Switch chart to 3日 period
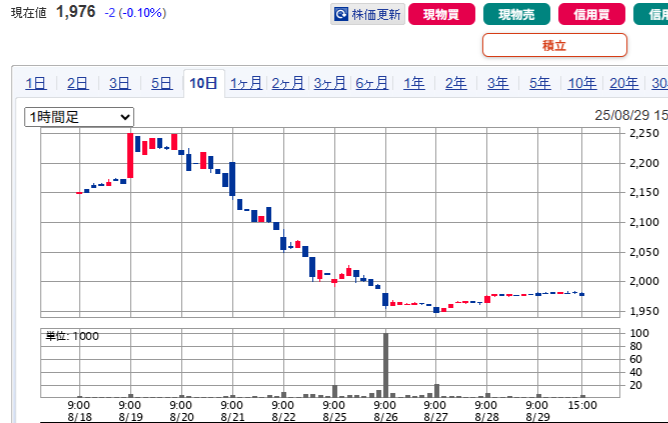 [119, 83]
